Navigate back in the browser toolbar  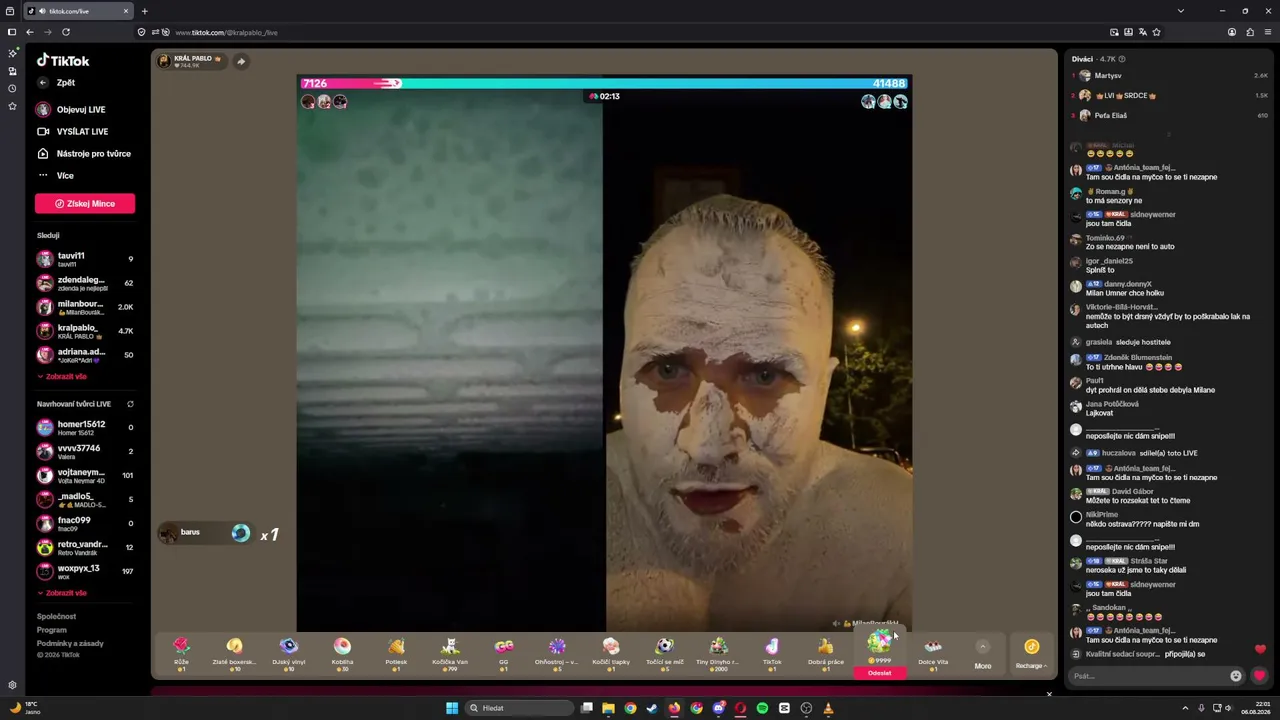[x=30, y=32]
